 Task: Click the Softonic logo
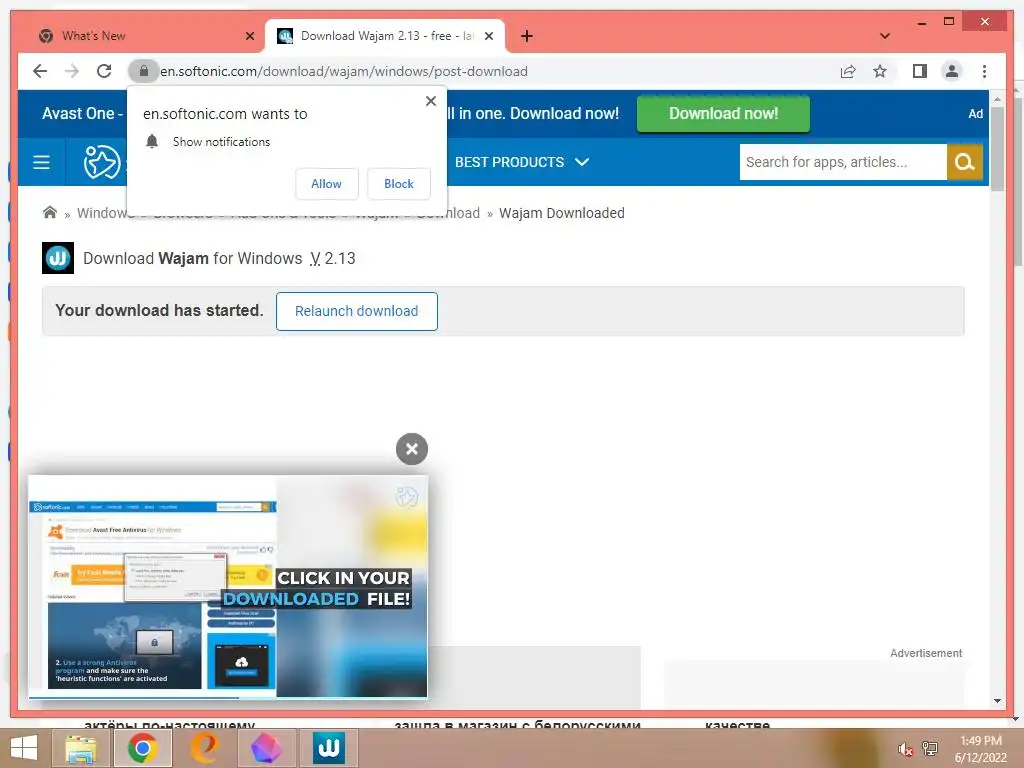pyautogui.click(x=102, y=162)
